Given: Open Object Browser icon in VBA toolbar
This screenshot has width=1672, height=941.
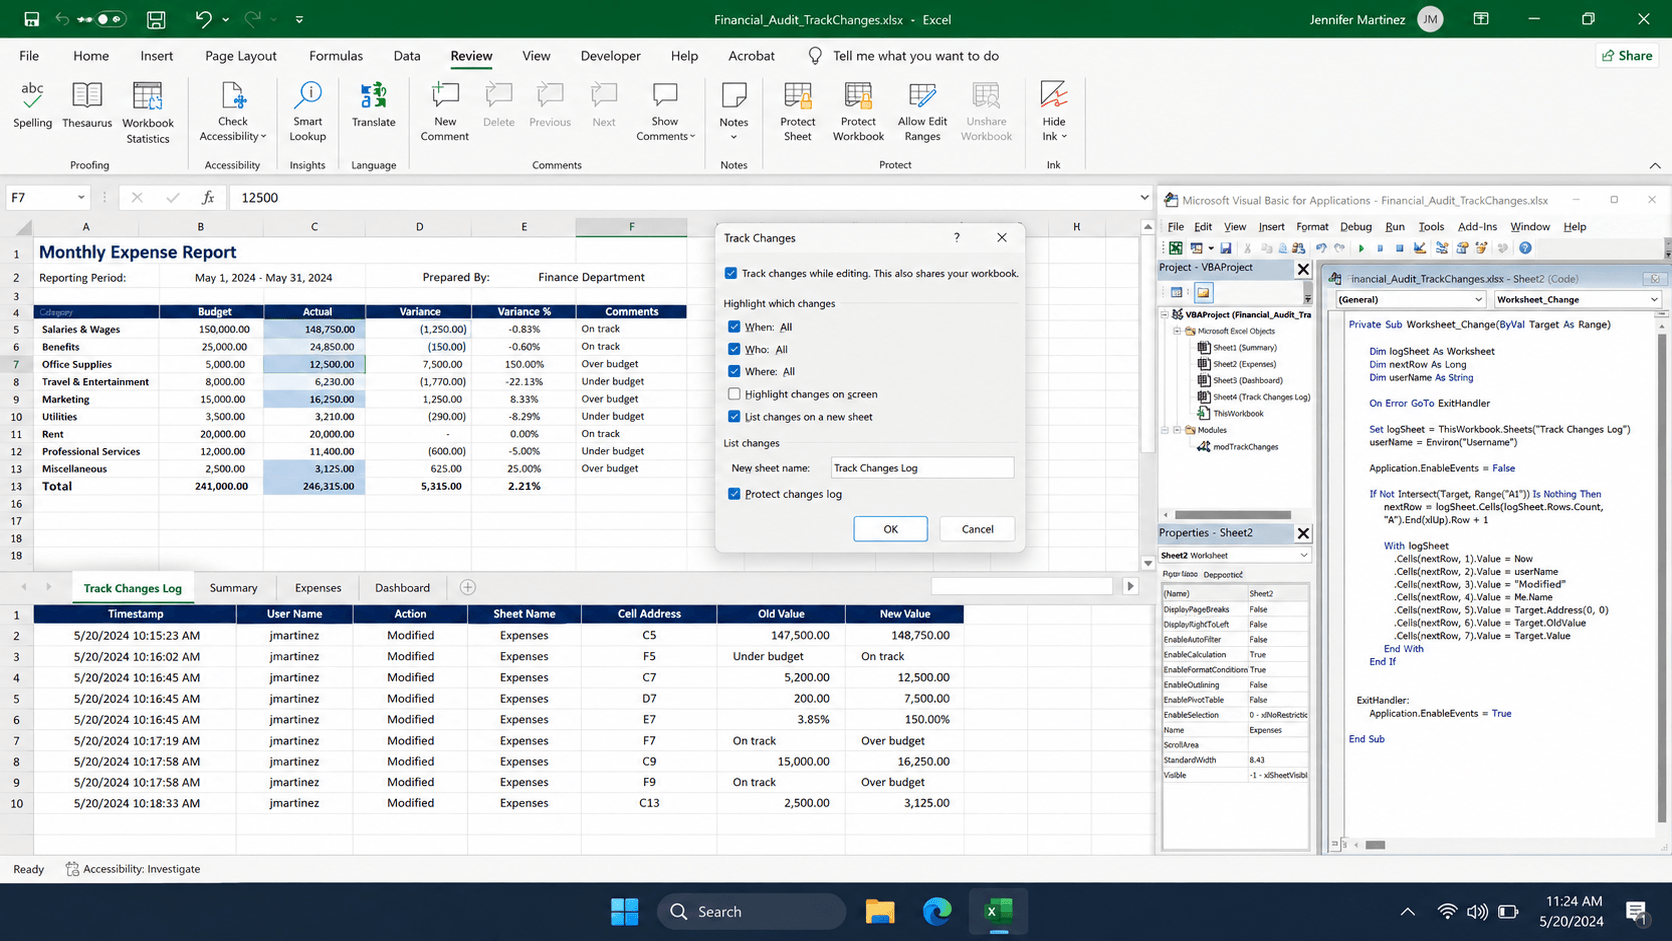Looking at the screenshot, I should (x=1481, y=248).
